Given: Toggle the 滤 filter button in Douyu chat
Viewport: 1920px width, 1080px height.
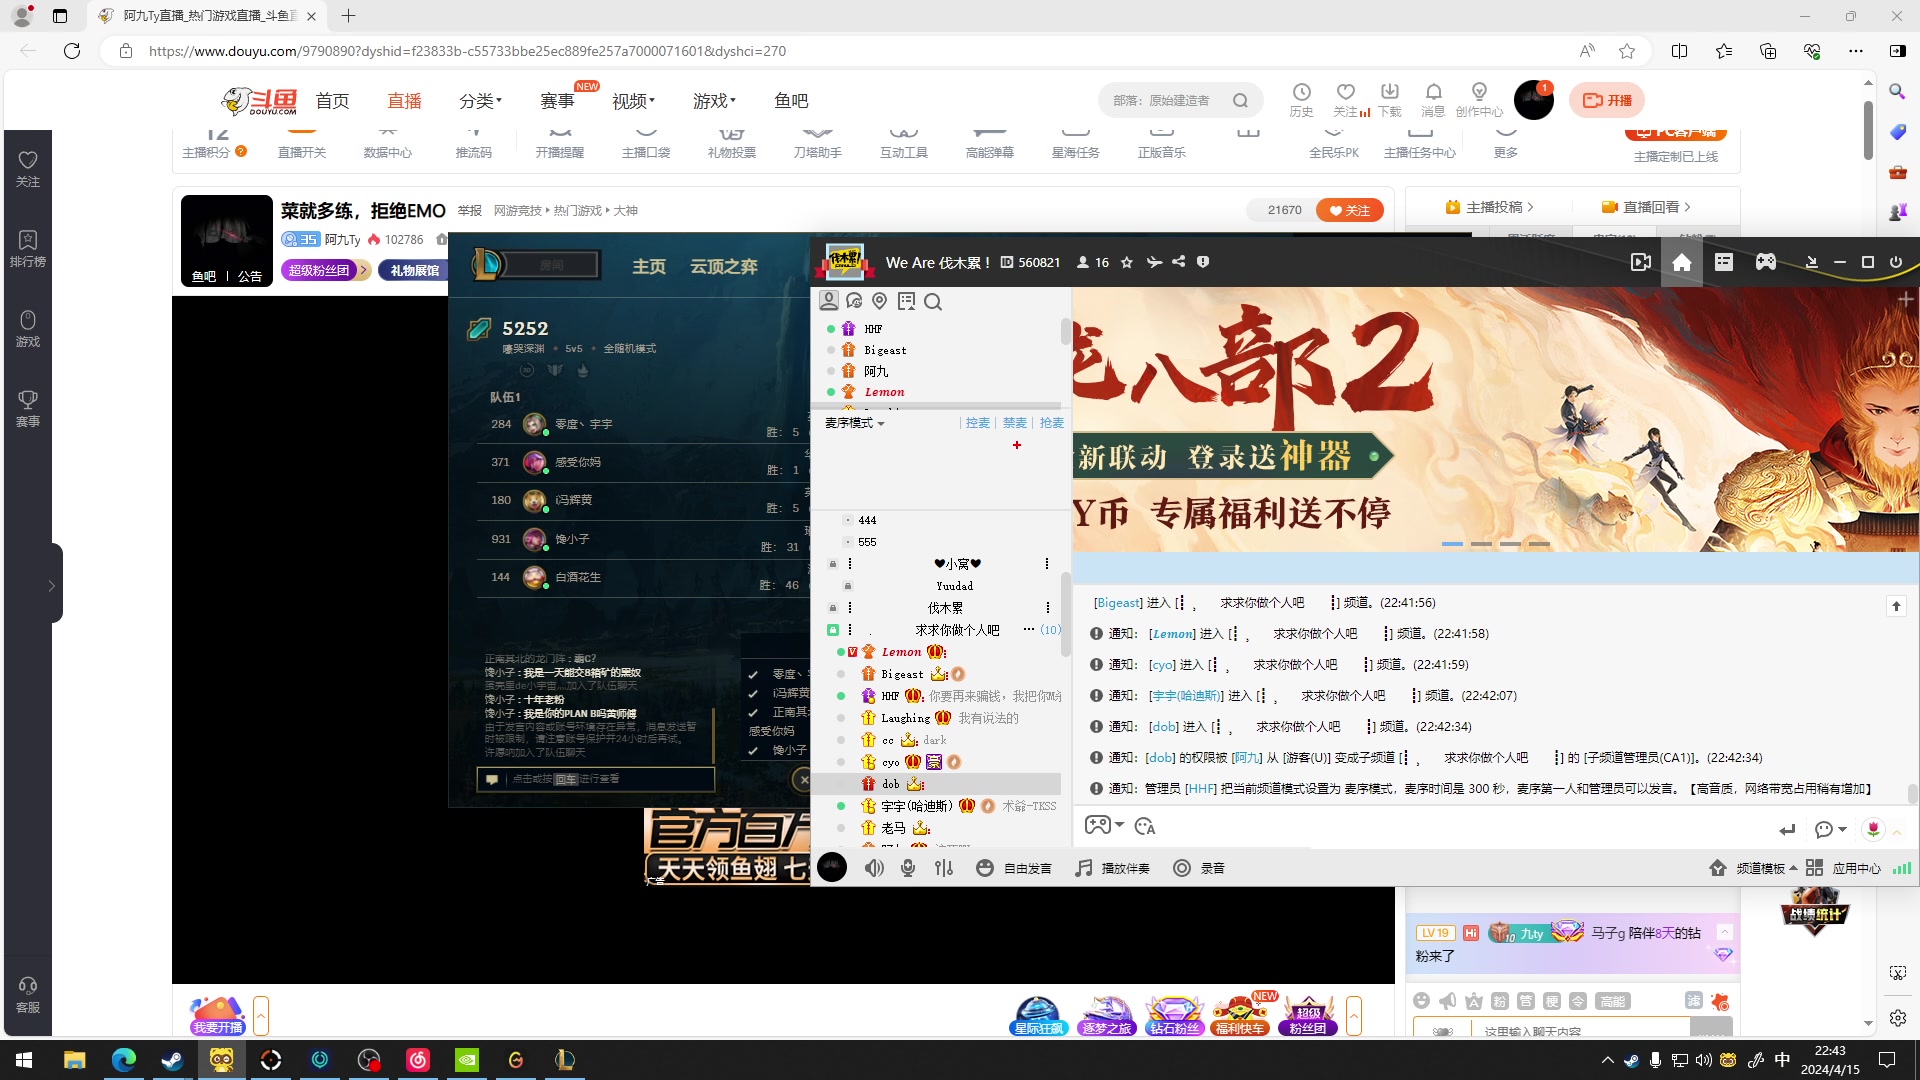Looking at the screenshot, I should [1692, 1000].
